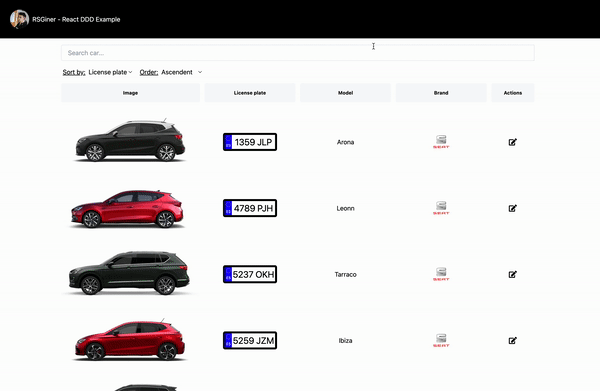600x391 pixels.
Task: Edit the Arona car entry
Action: 513,142
